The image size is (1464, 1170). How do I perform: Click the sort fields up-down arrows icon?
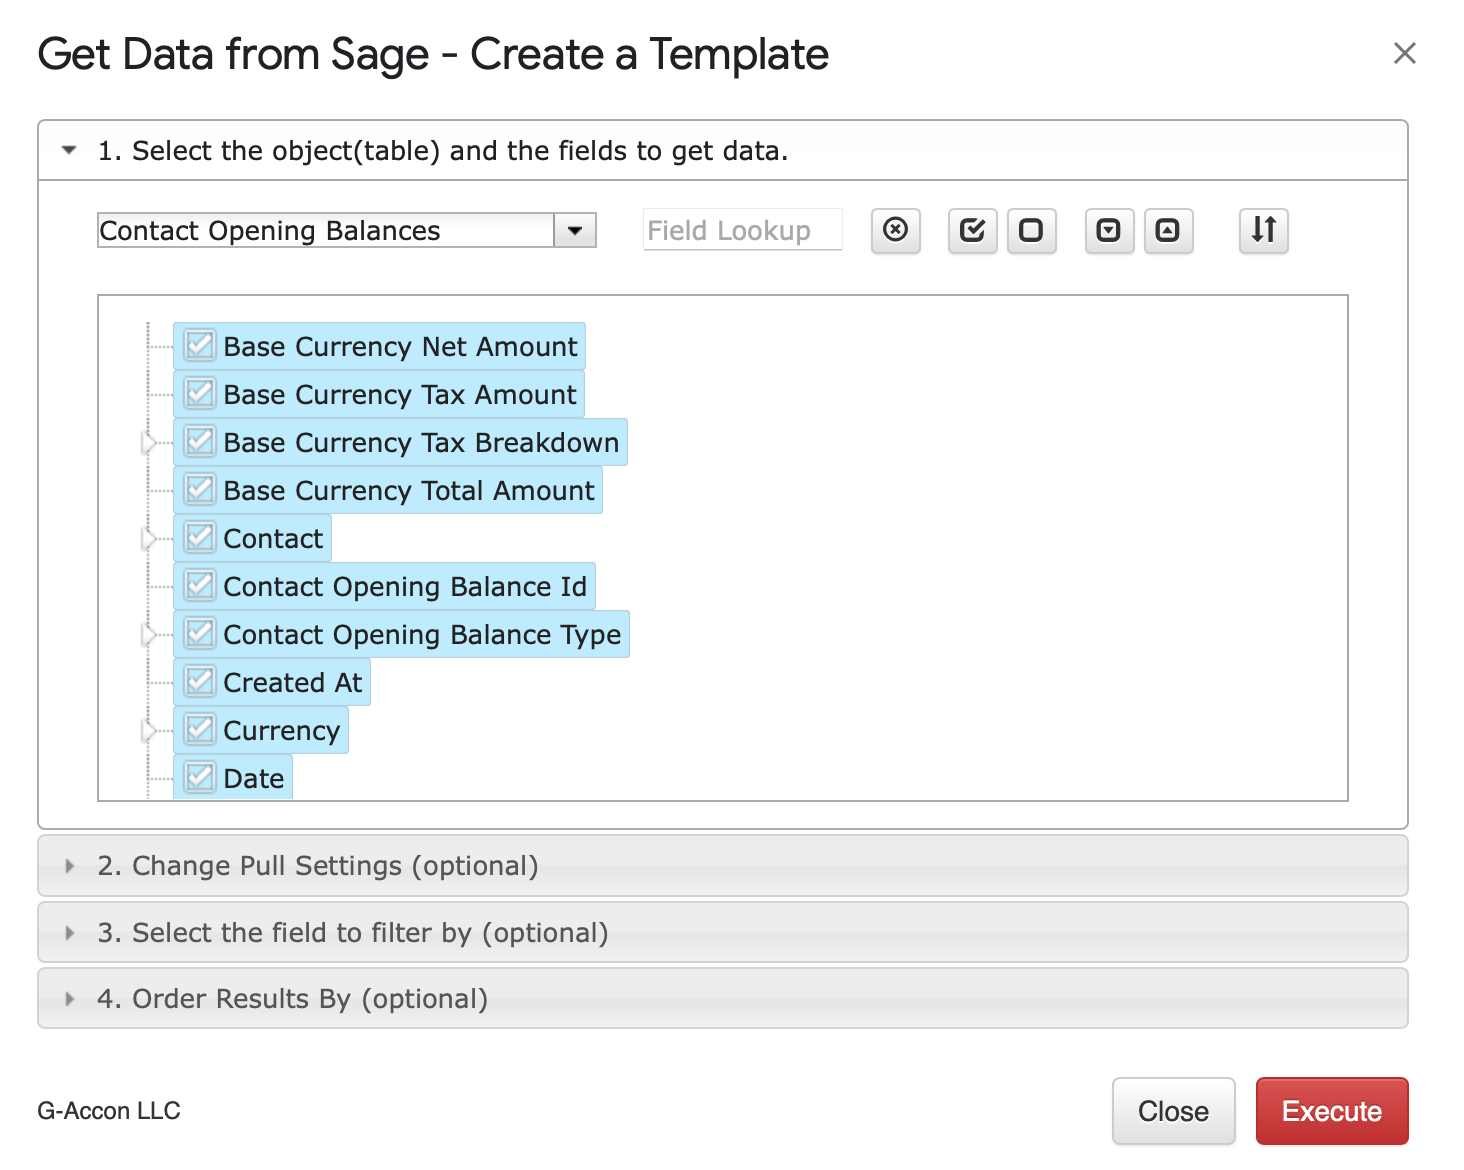coord(1263,231)
